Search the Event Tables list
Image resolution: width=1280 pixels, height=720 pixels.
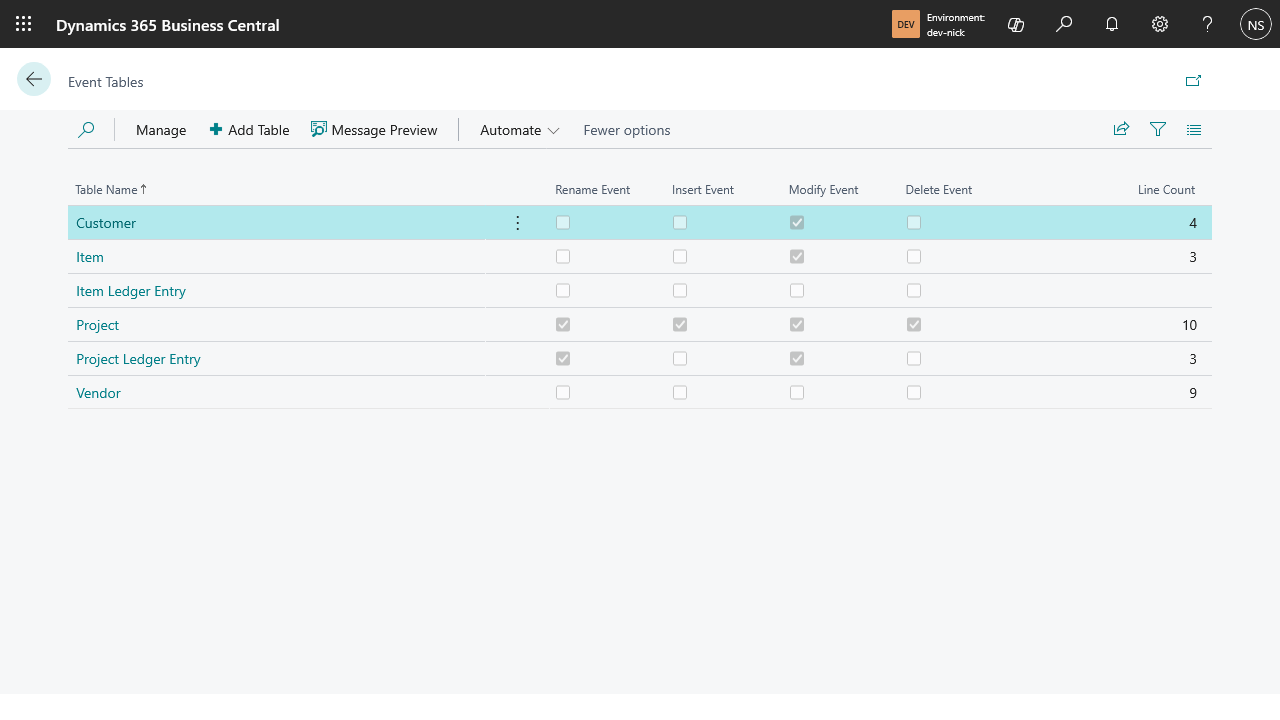coord(86,130)
